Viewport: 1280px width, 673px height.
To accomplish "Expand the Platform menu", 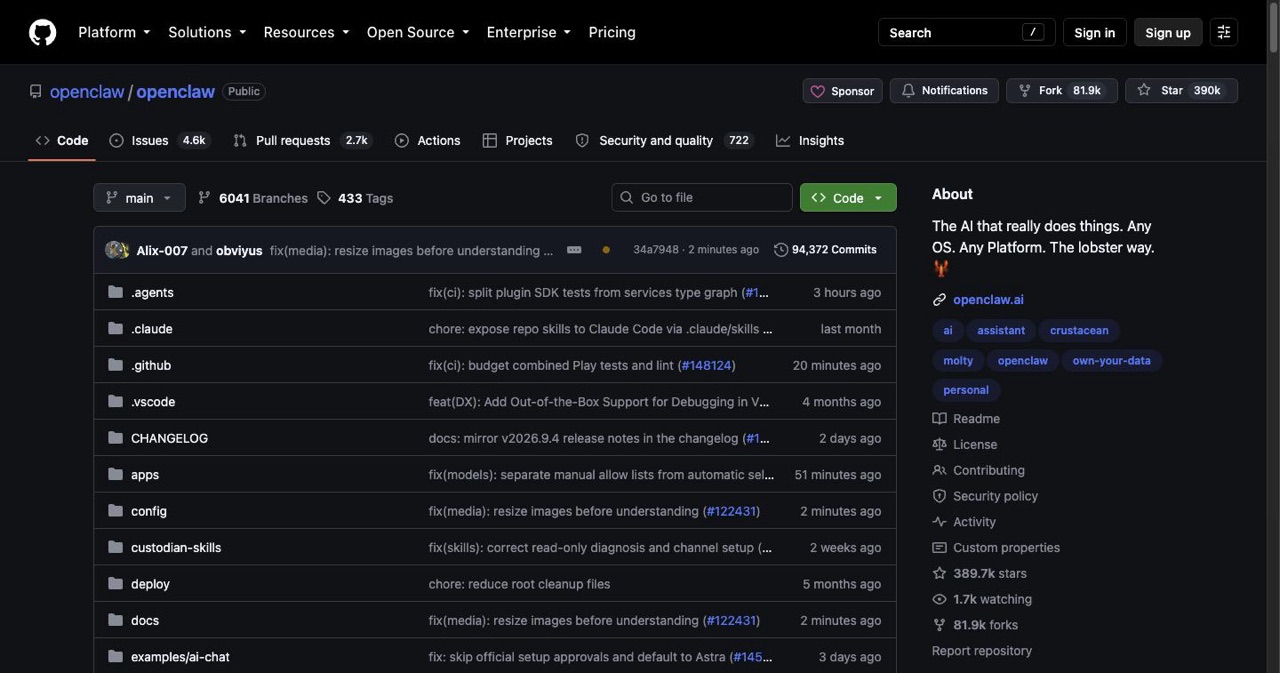I will coord(114,32).
